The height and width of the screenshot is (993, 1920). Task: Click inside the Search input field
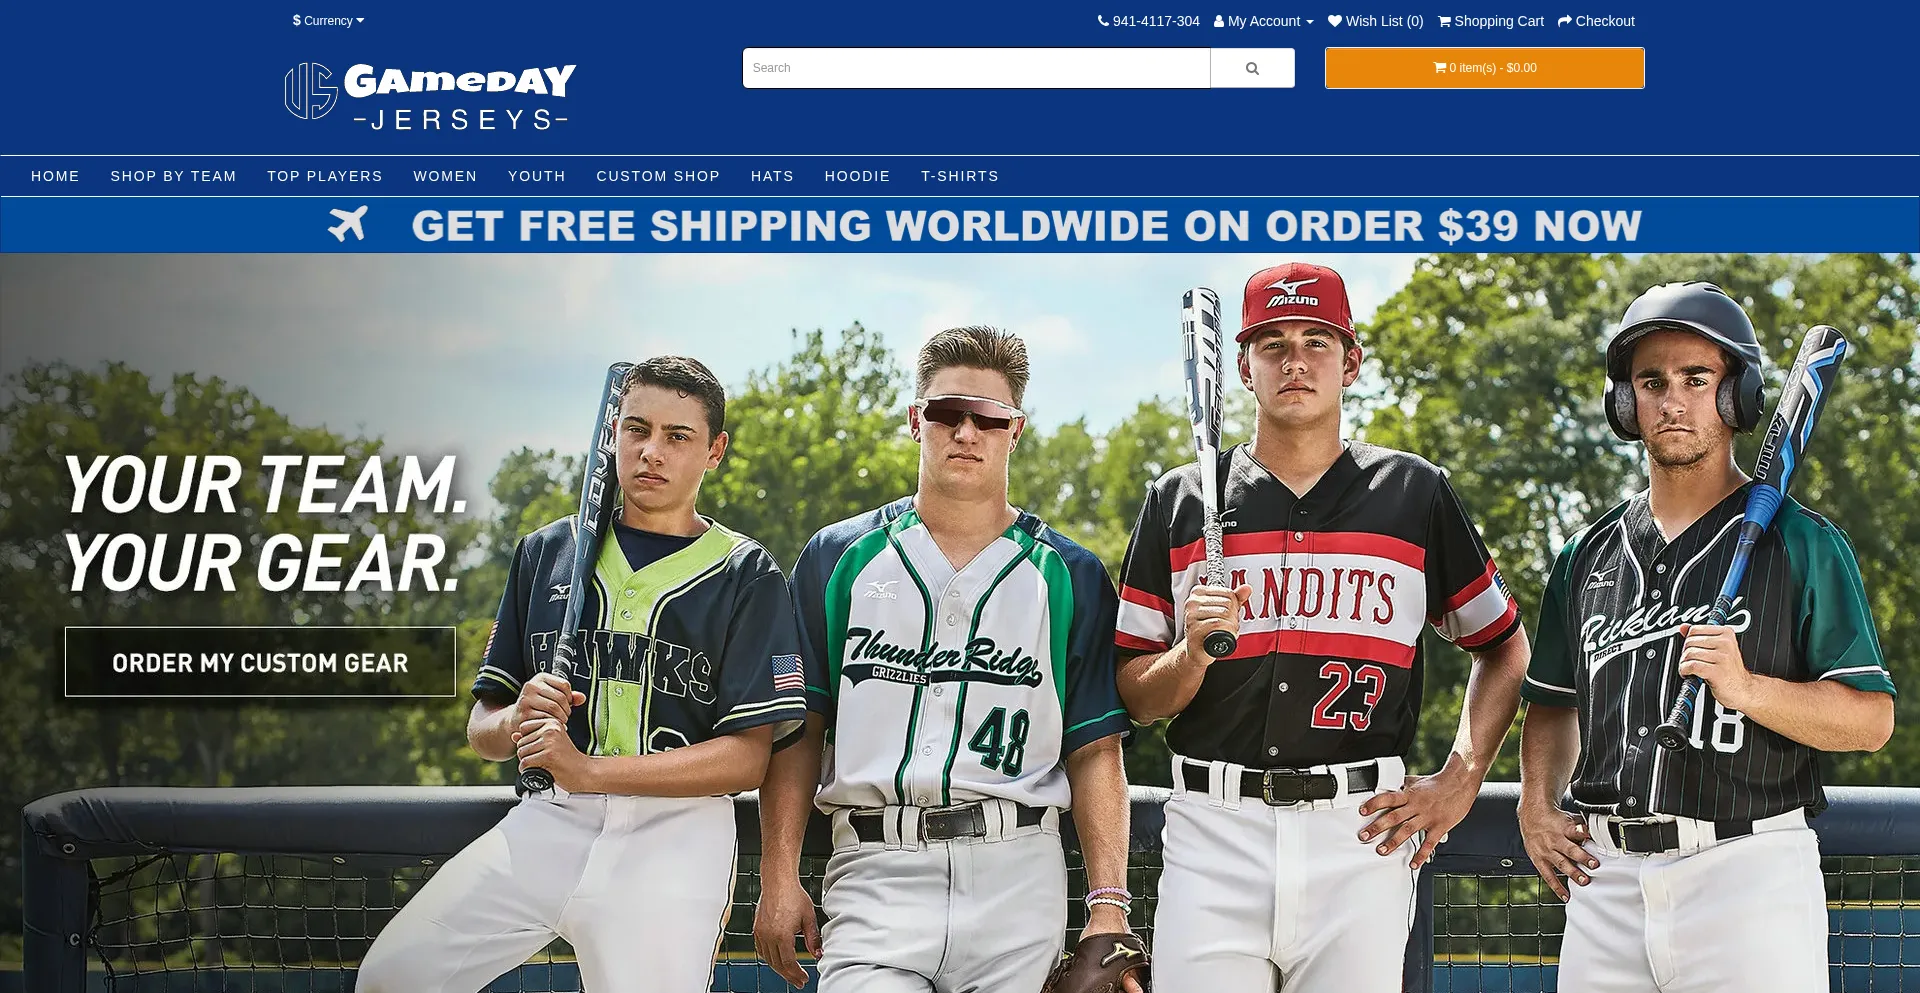(x=976, y=68)
